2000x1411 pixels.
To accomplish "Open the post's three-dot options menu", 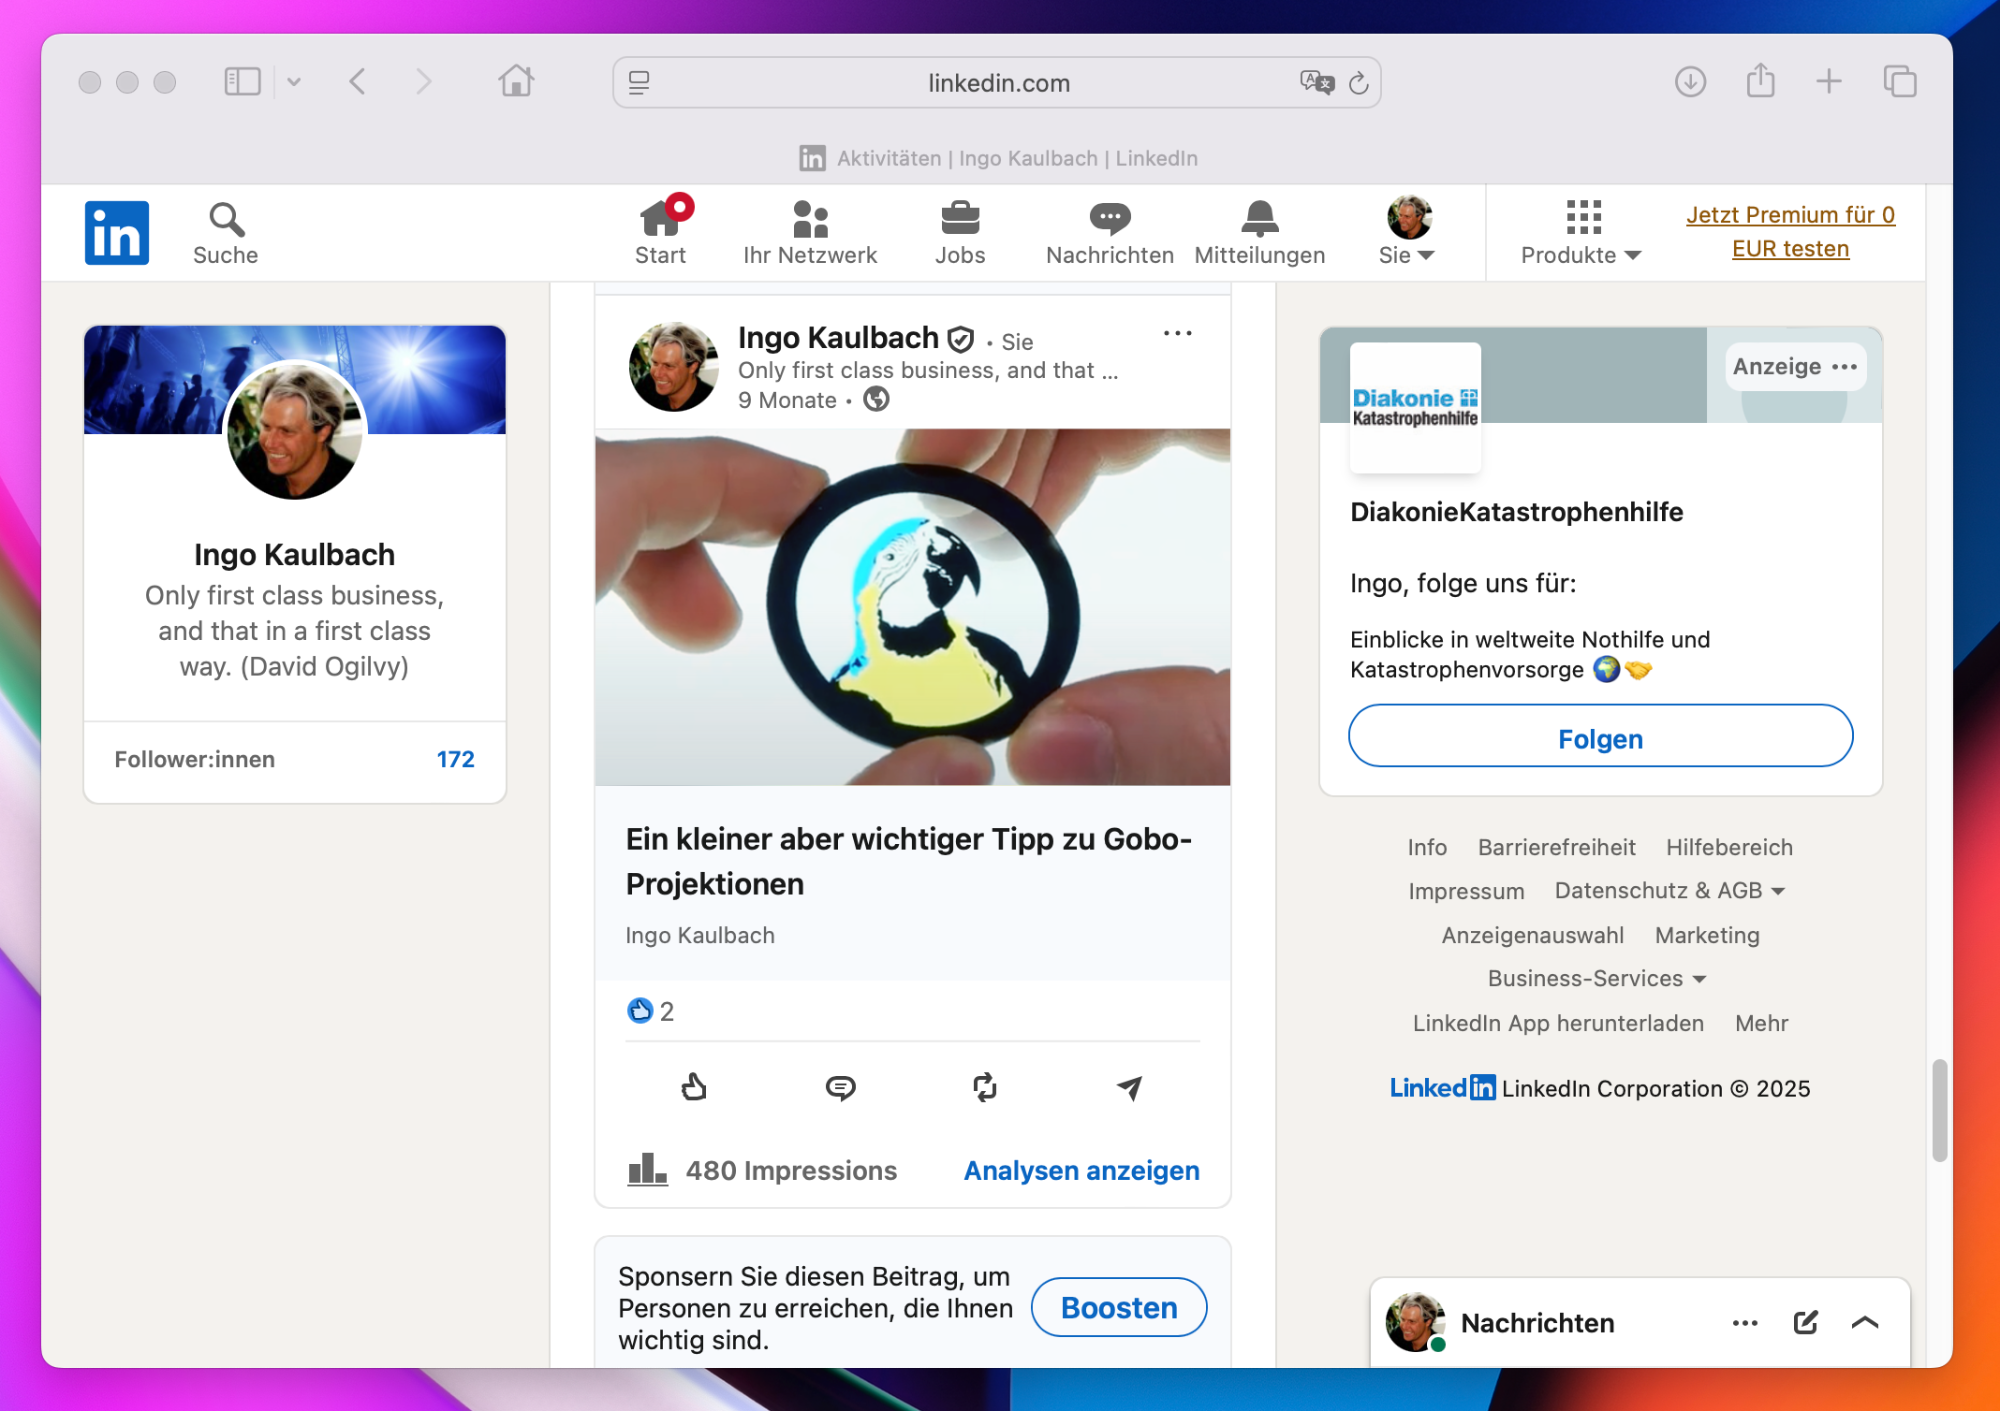I will point(1177,334).
